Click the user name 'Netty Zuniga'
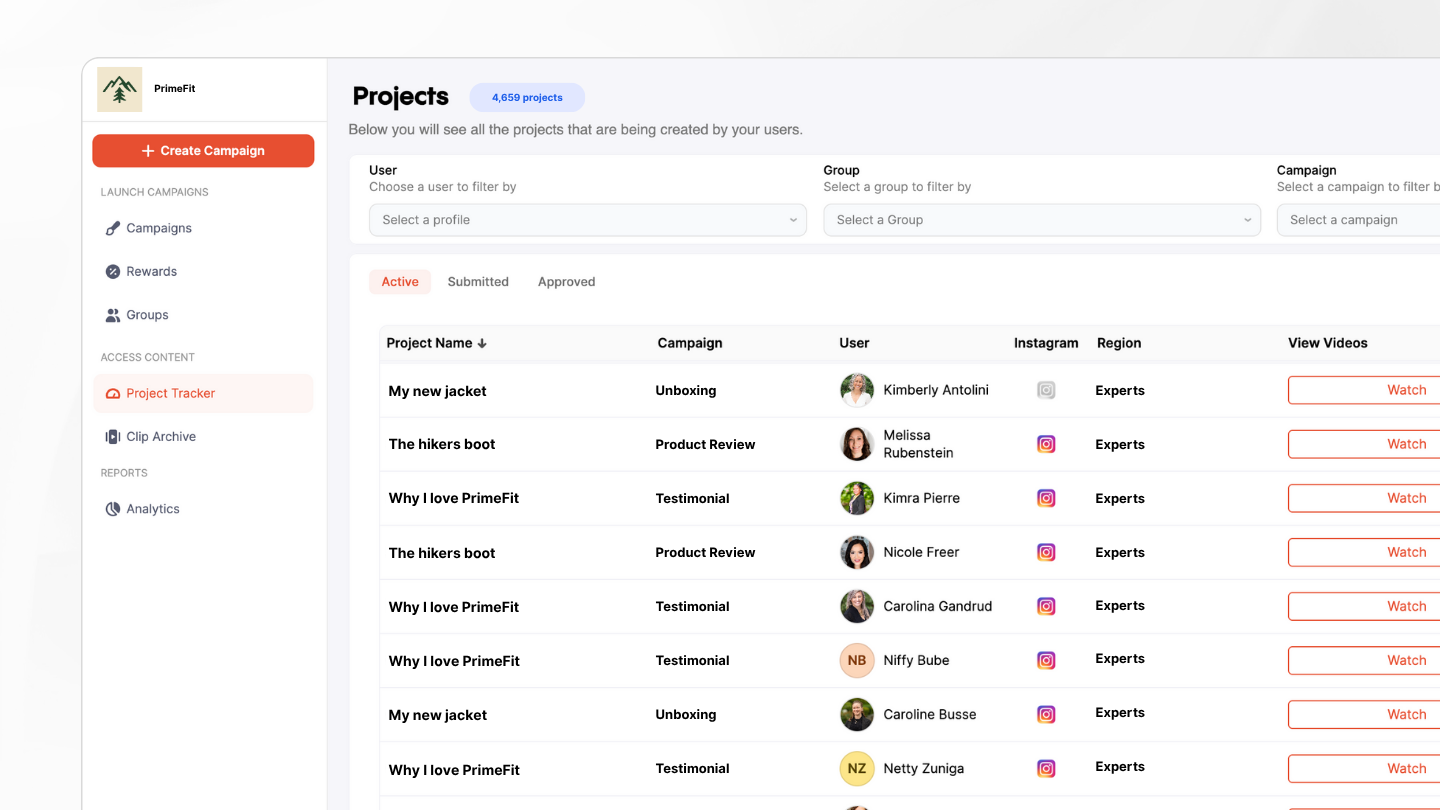Image resolution: width=1440 pixels, height=810 pixels. click(924, 768)
